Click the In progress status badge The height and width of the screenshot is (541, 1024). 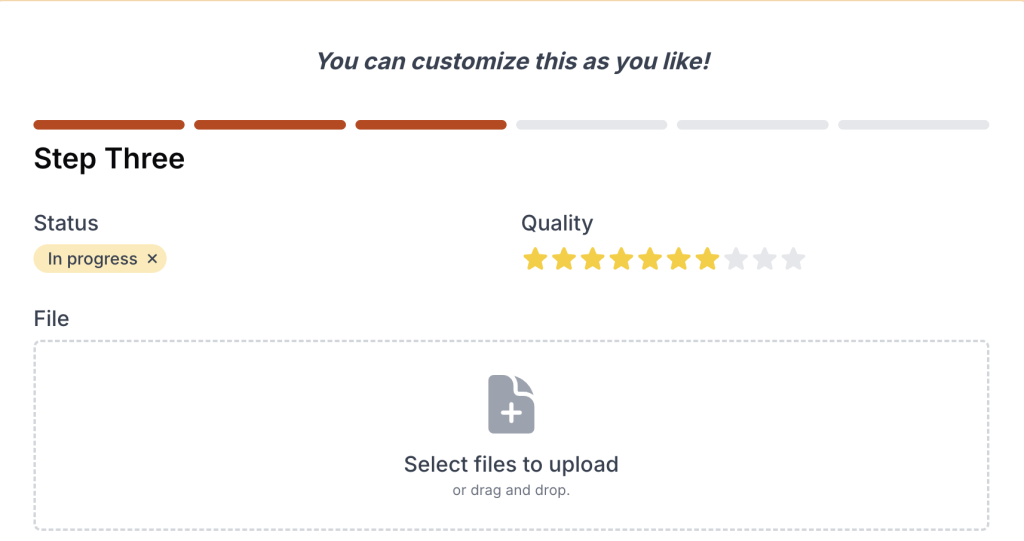[x=92, y=259]
